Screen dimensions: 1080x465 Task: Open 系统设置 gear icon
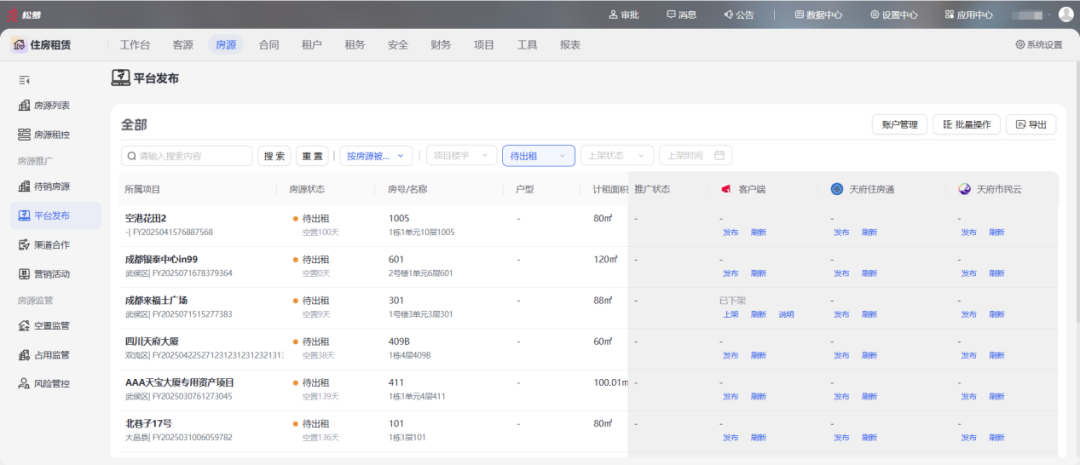(x=1020, y=45)
